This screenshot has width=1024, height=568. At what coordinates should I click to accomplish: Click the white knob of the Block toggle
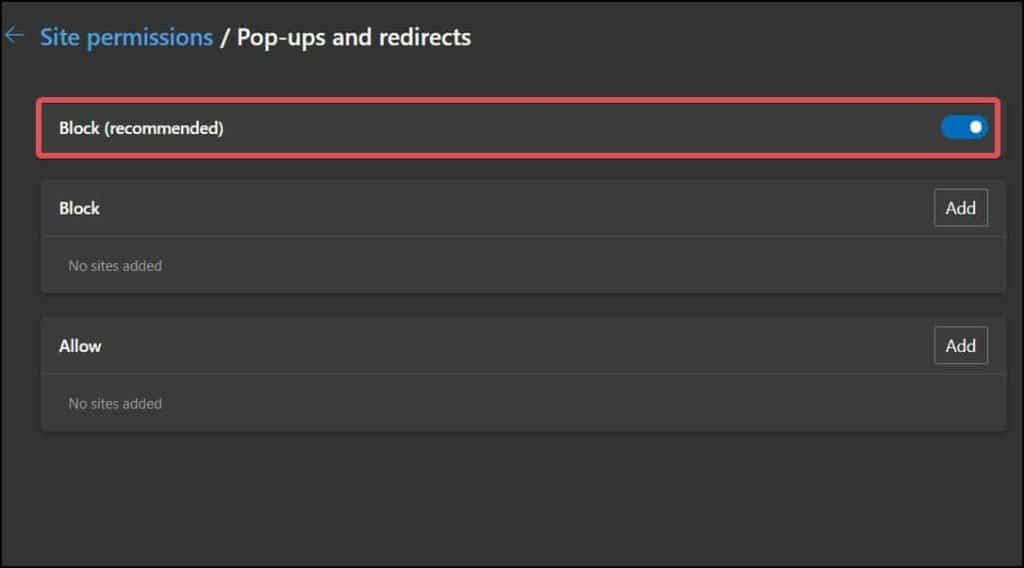(975, 127)
